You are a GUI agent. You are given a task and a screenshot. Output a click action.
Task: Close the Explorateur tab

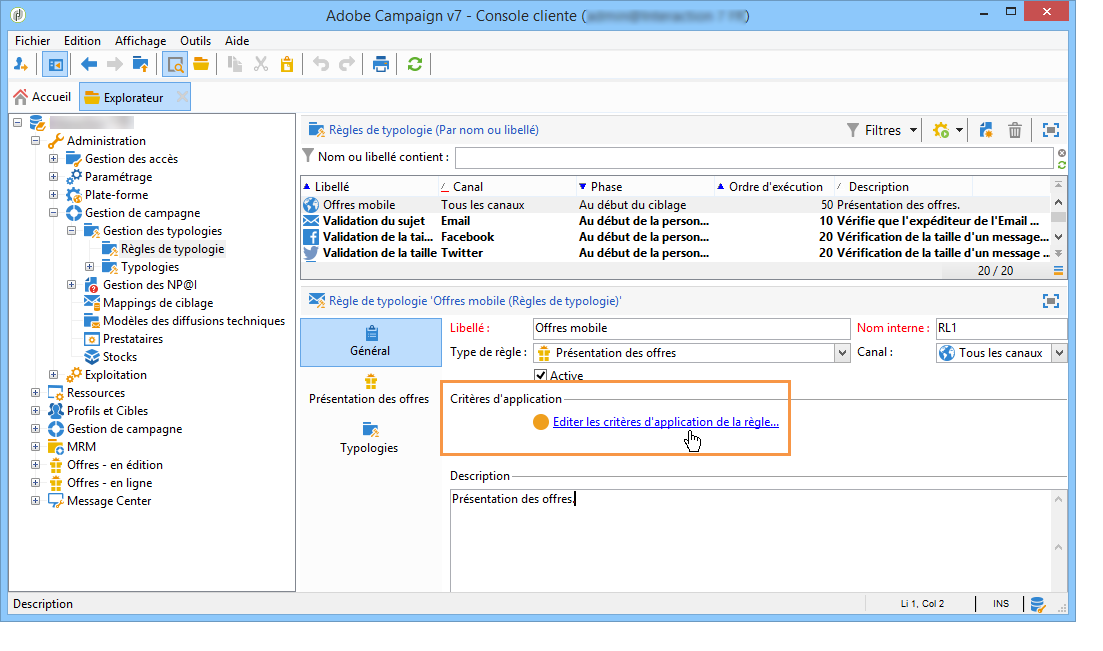pos(182,97)
